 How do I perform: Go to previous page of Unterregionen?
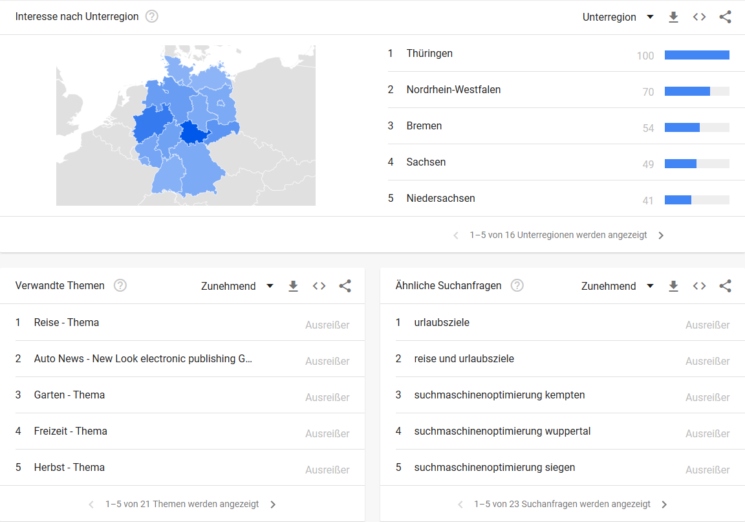click(x=456, y=235)
